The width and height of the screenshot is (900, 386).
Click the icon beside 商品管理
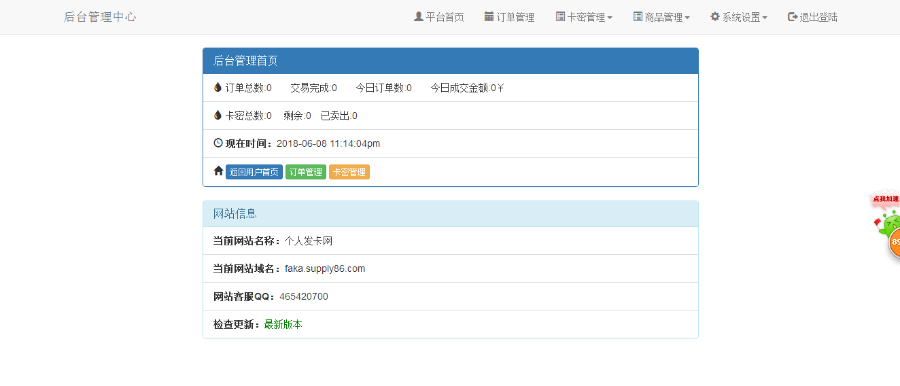pyautogui.click(x=638, y=17)
